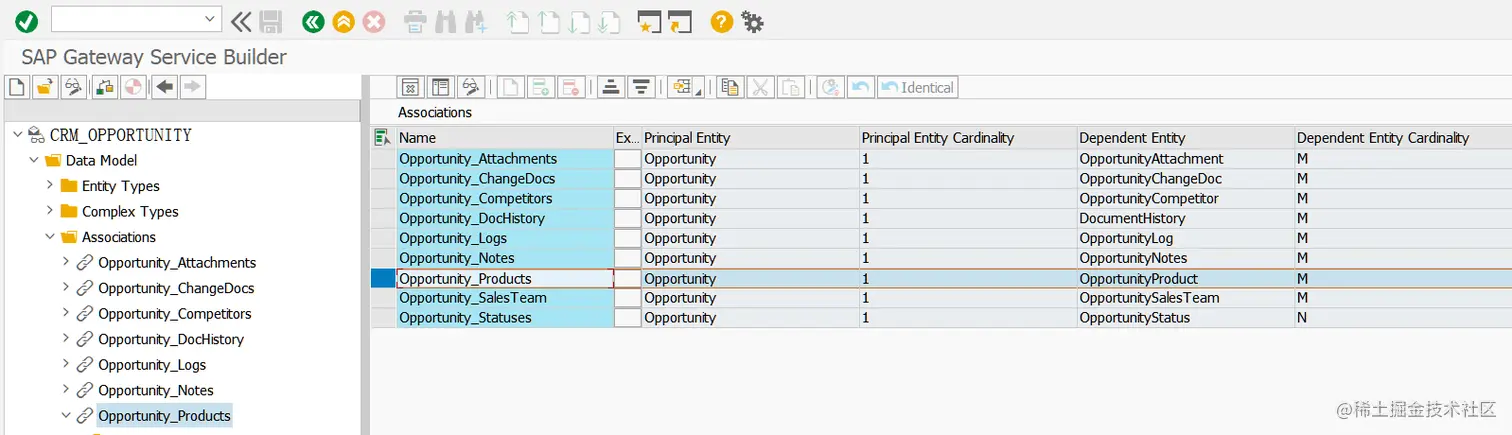Image resolution: width=1512 pixels, height=435 pixels.
Task: Expand Opportunity_Competitors in the tree
Action: 66,313
